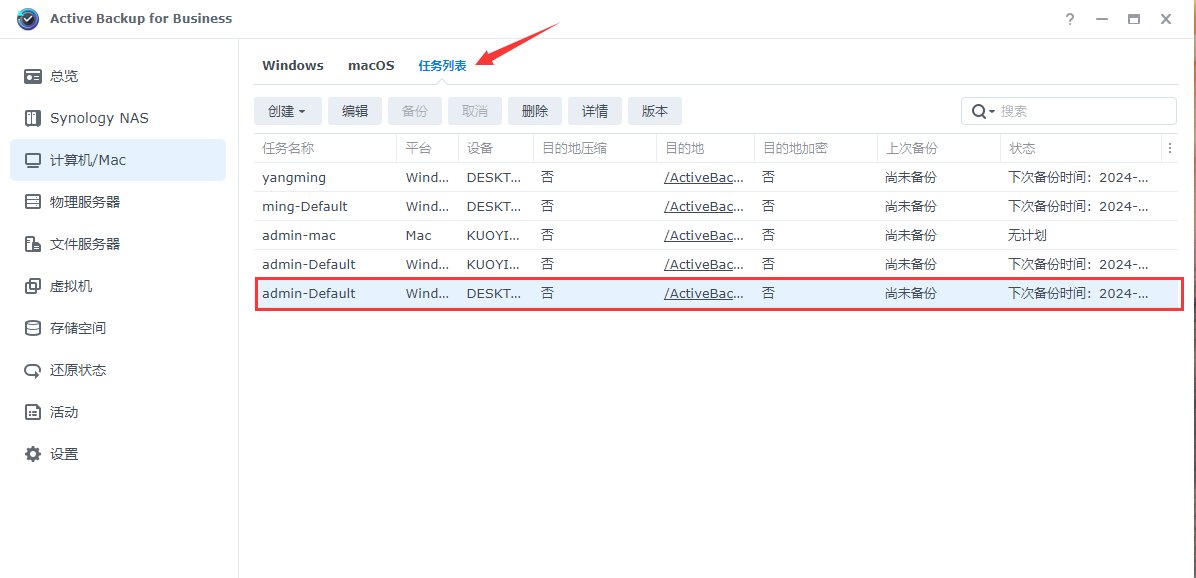Open the help question mark icon
1196x578 pixels.
click(x=1070, y=19)
